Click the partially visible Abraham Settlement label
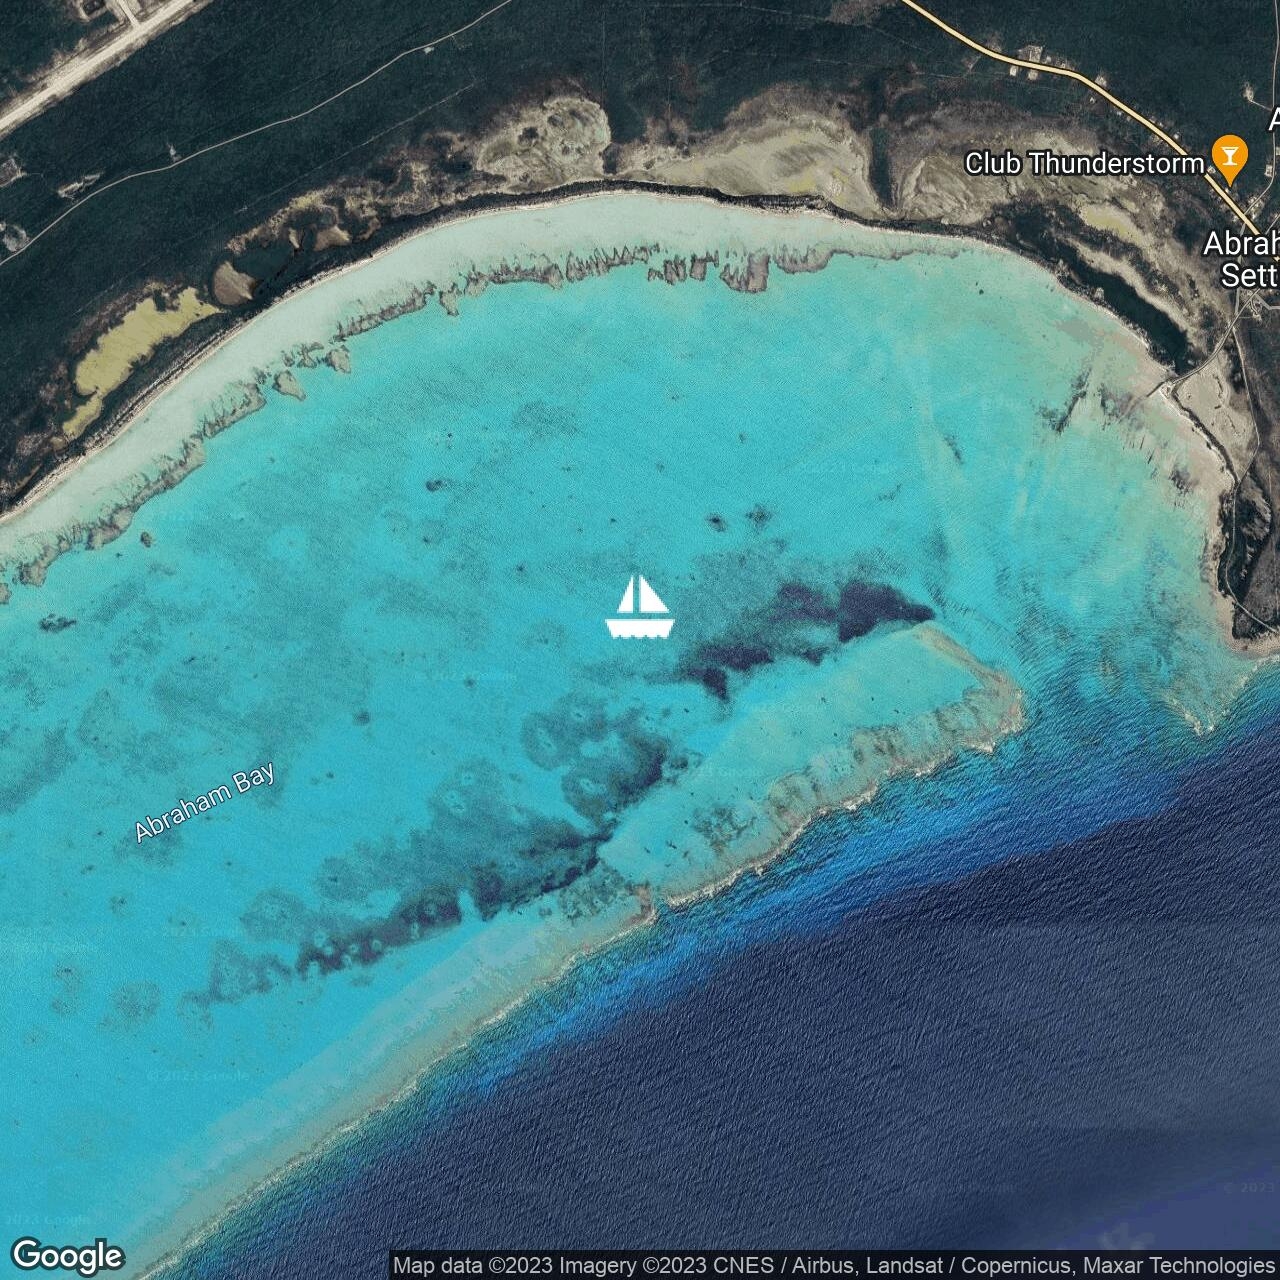The image size is (1280, 1280). point(1243,259)
